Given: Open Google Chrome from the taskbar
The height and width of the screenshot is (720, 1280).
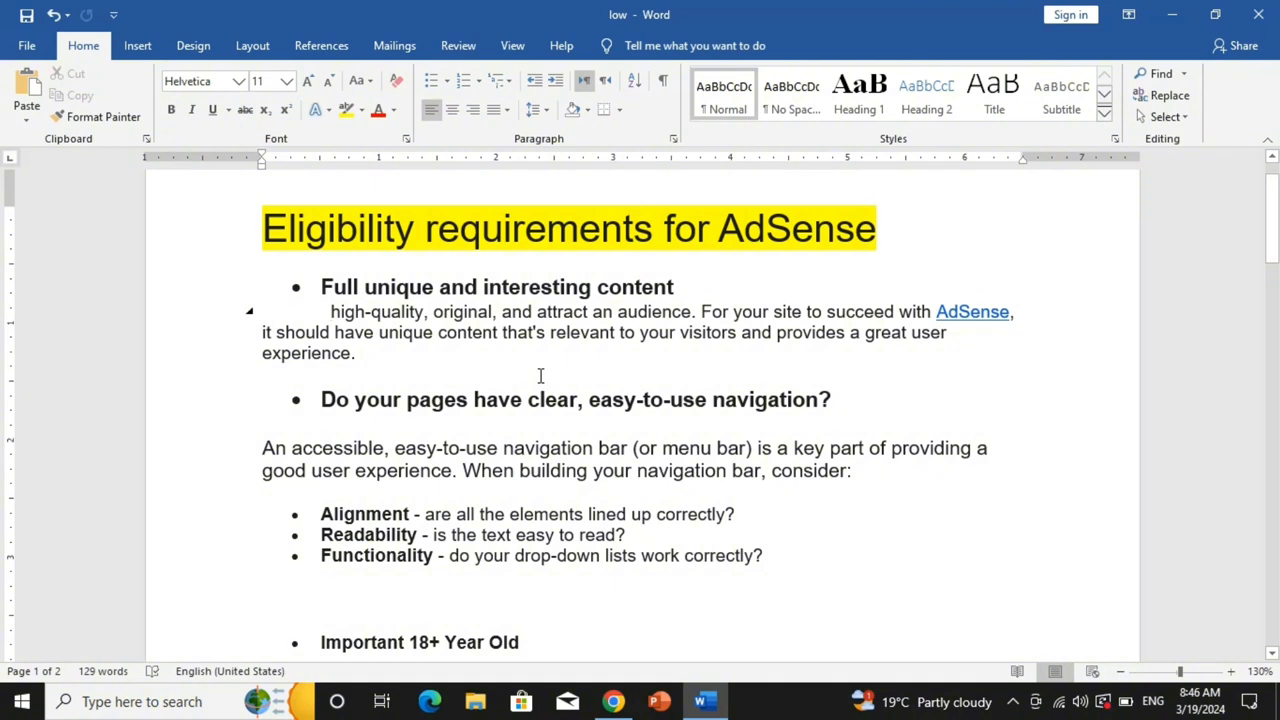Looking at the screenshot, I should click(x=613, y=701).
